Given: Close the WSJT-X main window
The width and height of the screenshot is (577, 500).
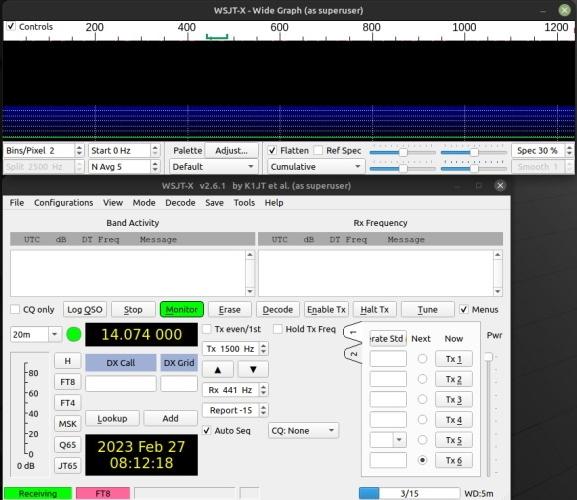Looking at the screenshot, I should point(500,185).
